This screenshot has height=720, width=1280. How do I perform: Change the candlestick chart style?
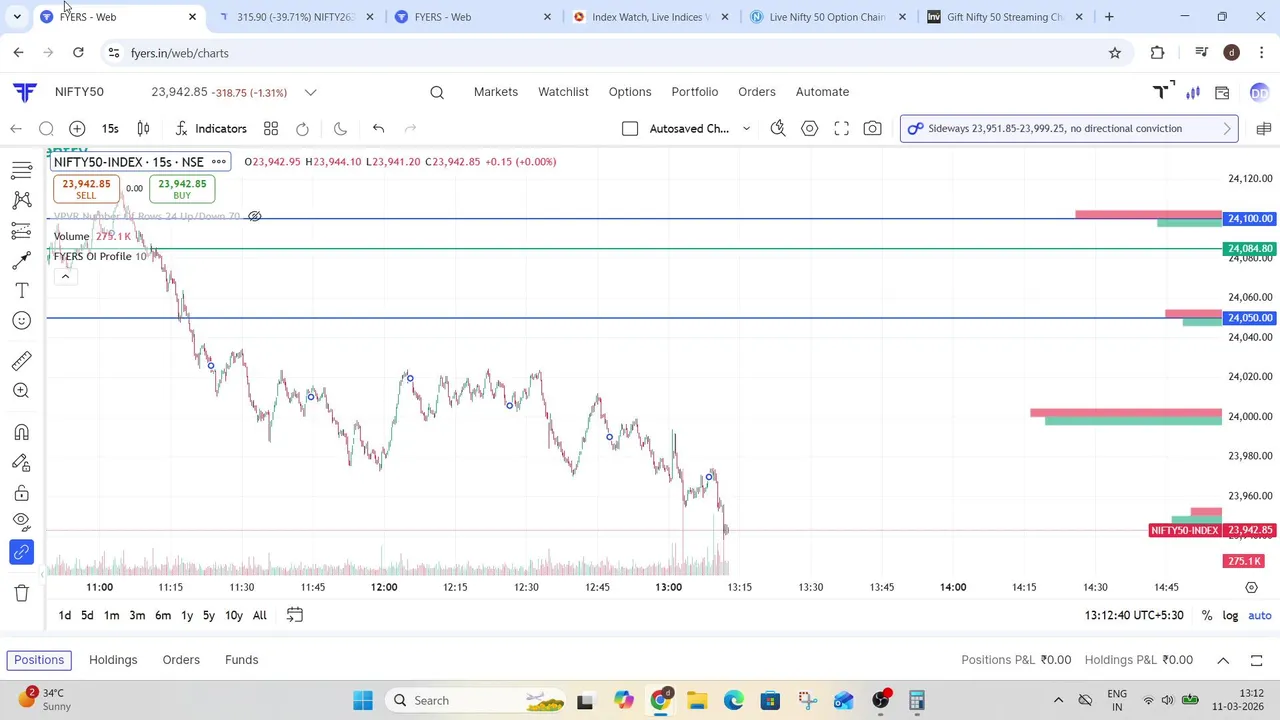[x=143, y=128]
